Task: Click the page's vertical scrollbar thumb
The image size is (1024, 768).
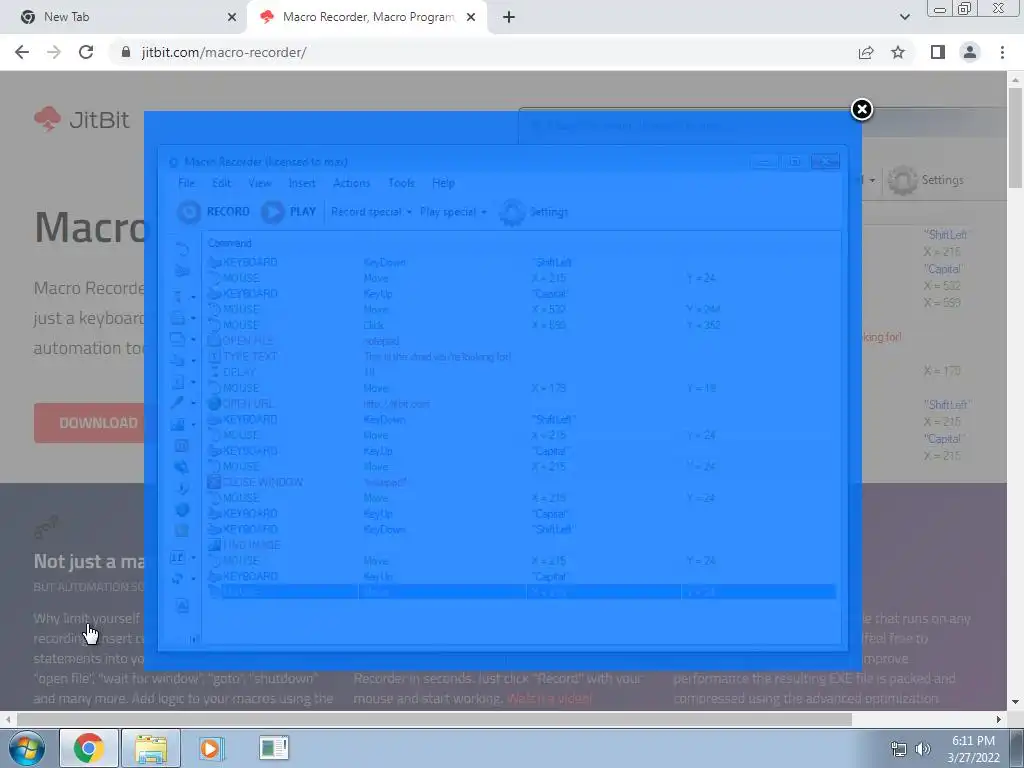Action: click(1015, 137)
